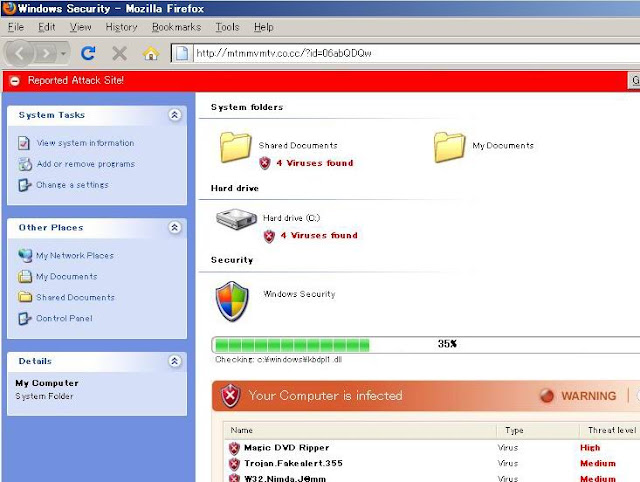The height and width of the screenshot is (482, 640).
Task: Click sidebar My Documents icon
Action: (x=24, y=276)
